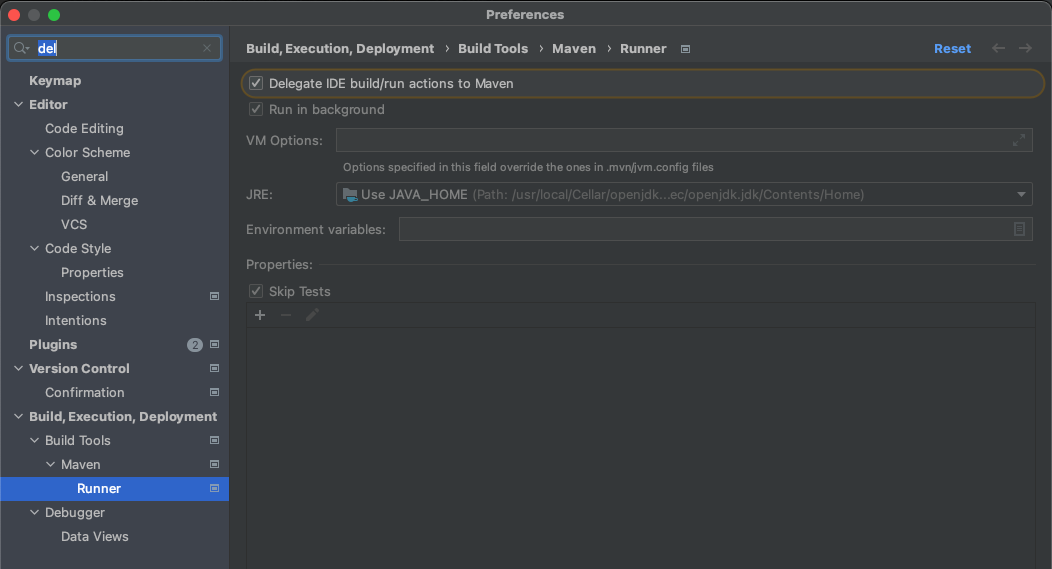Image resolution: width=1052 pixels, height=569 pixels.
Task: Collapse the Editor tree section
Action: [x=18, y=105]
